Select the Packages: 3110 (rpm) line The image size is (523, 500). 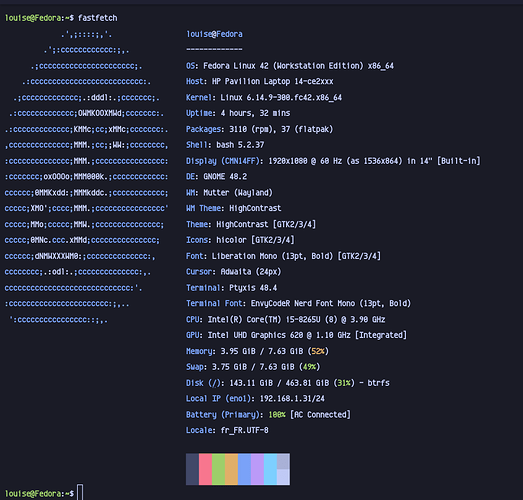pyautogui.click(x=259, y=129)
